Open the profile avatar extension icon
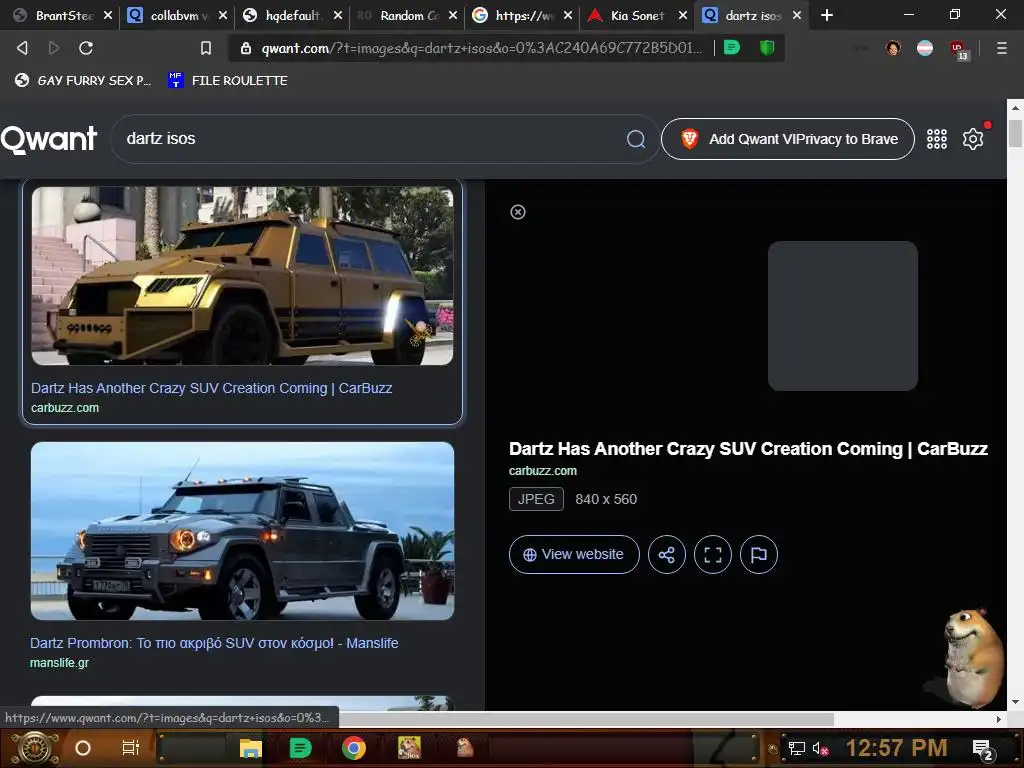The height and width of the screenshot is (768, 1024). 893,48
